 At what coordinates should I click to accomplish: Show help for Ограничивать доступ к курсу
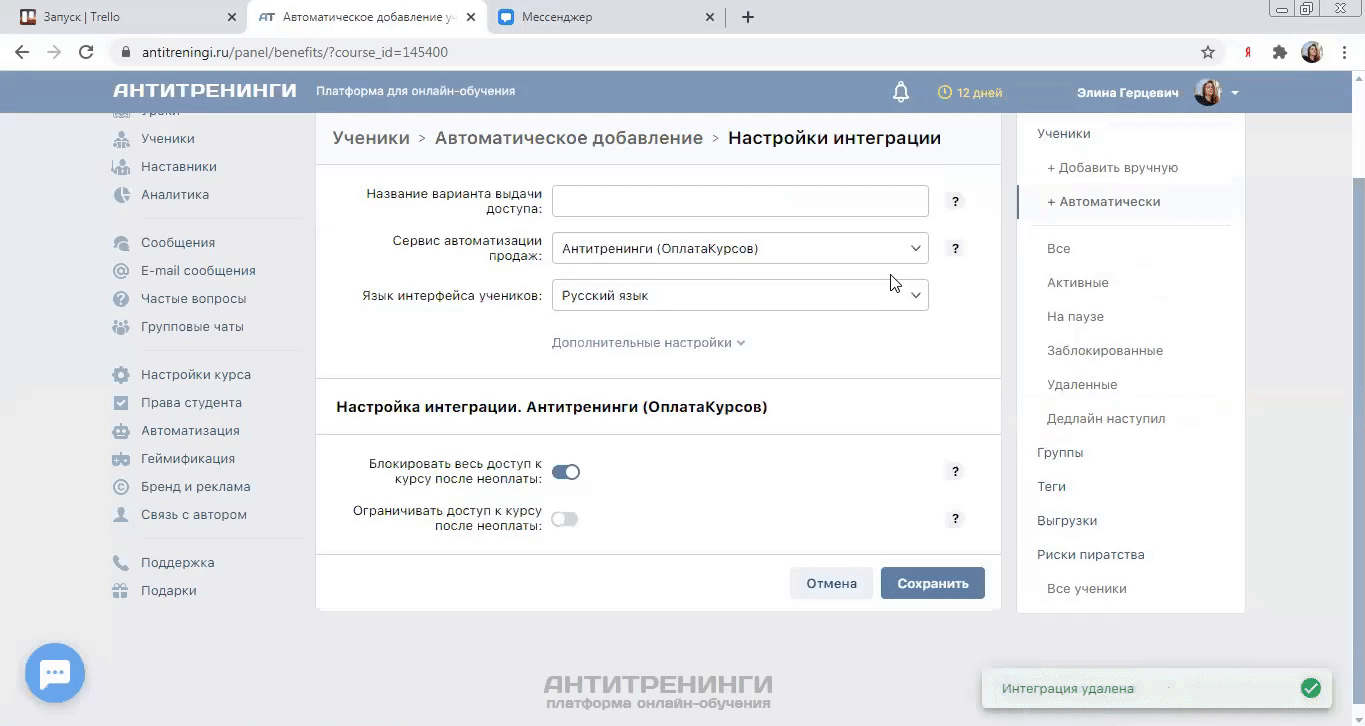(x=955, y=519)
